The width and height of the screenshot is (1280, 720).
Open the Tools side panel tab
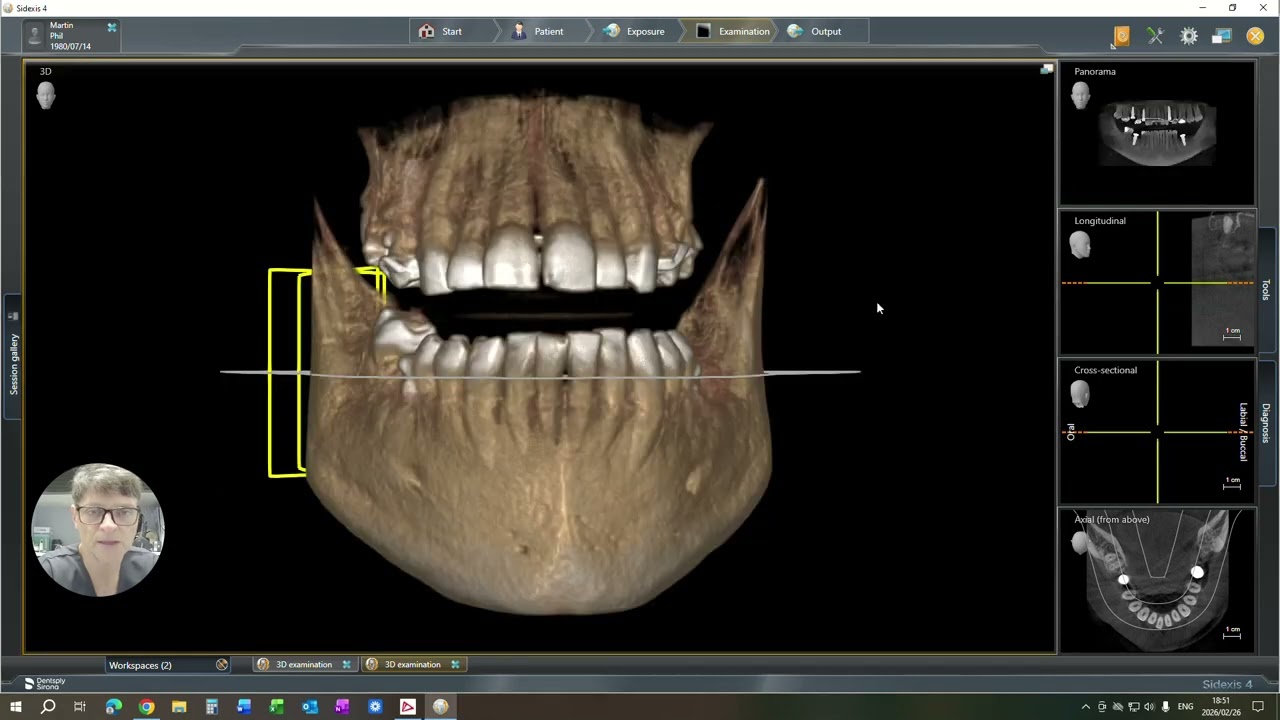(1266, 289)
